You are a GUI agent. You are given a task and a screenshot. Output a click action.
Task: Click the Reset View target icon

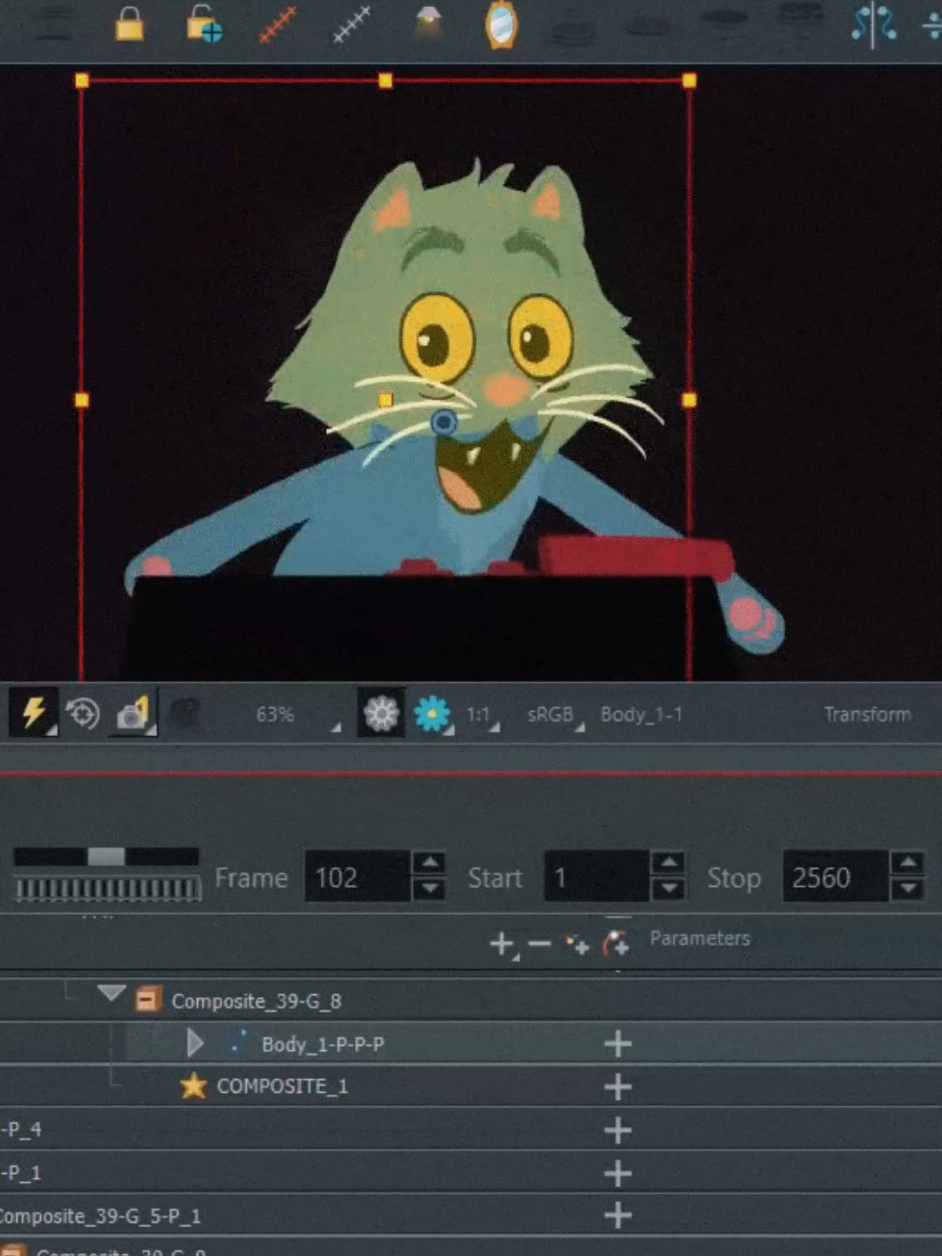(82, 714)
